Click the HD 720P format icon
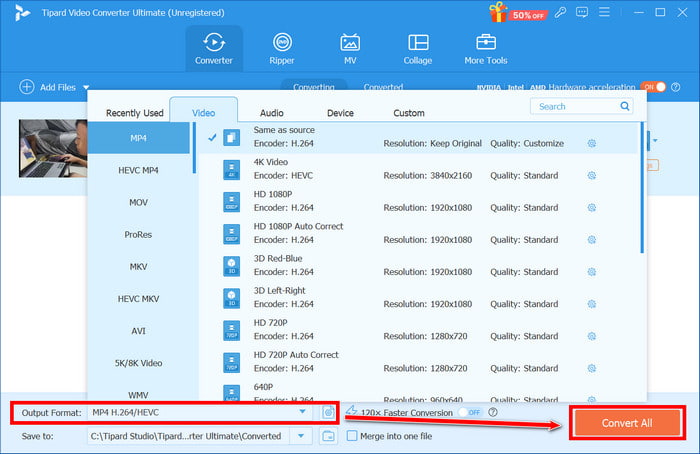 (x=231, y=330)
